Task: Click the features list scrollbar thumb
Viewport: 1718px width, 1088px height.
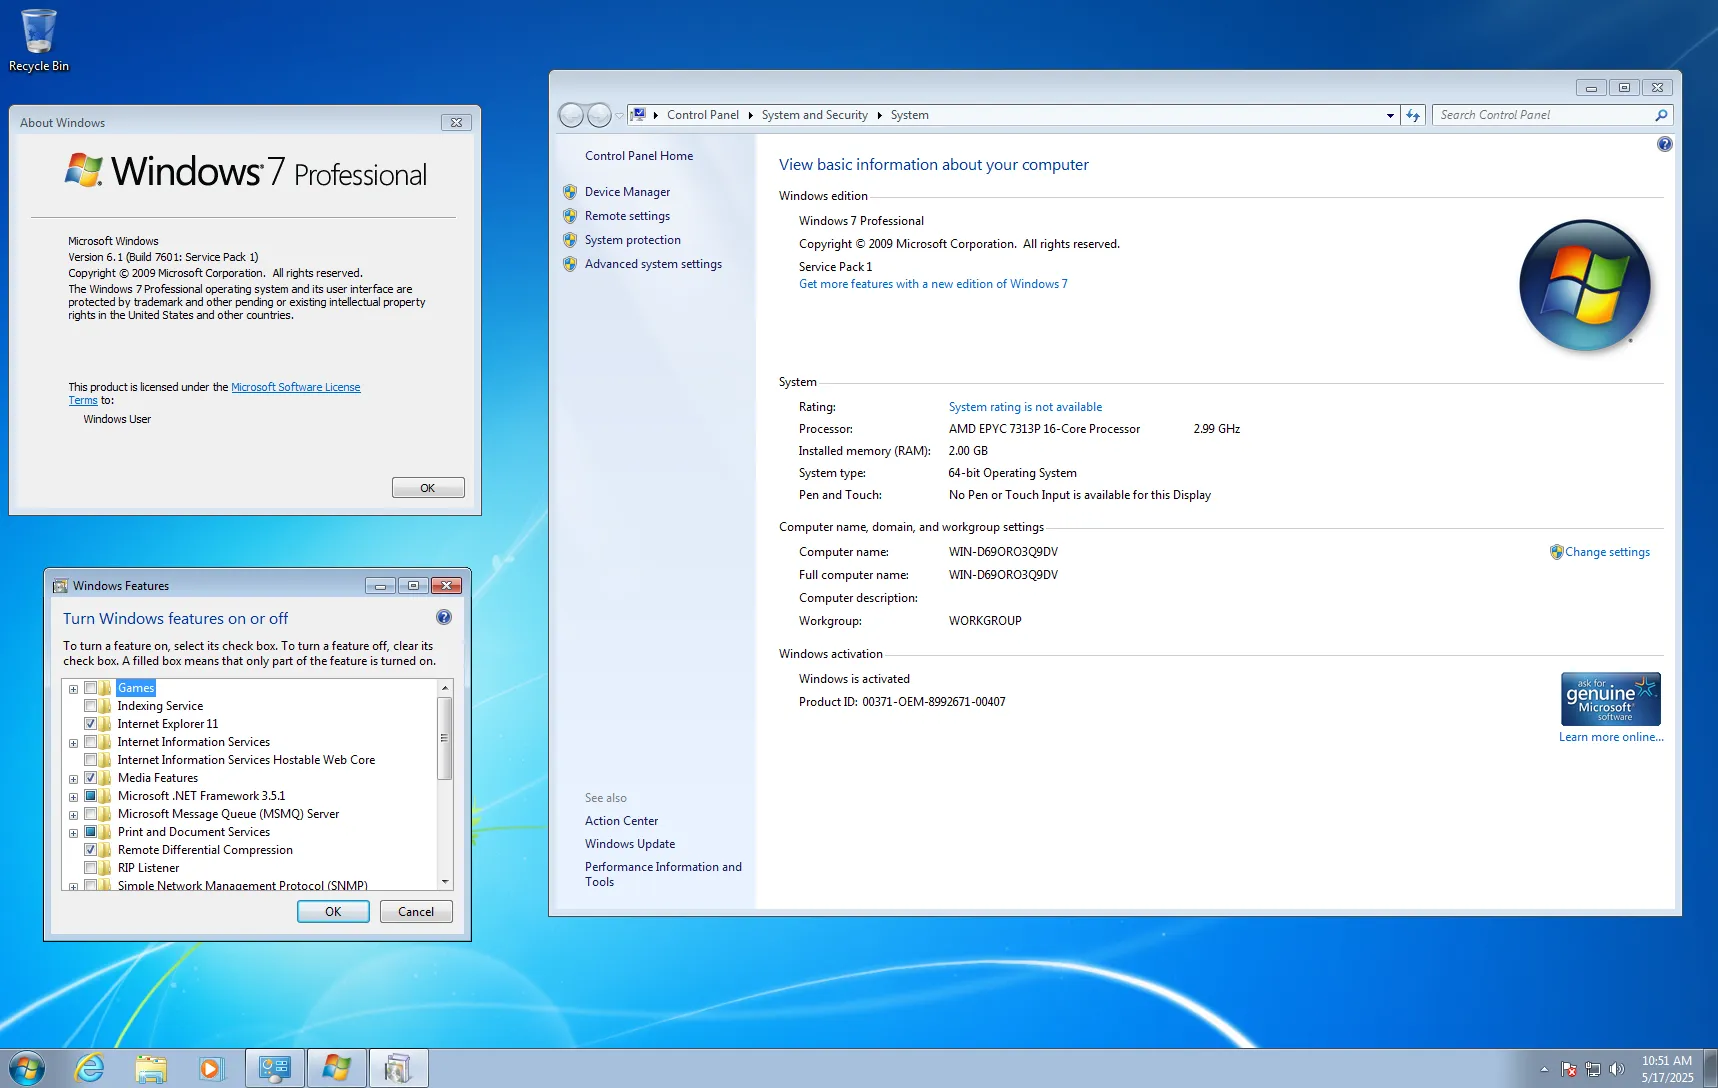Action: (x=445, y=738)
